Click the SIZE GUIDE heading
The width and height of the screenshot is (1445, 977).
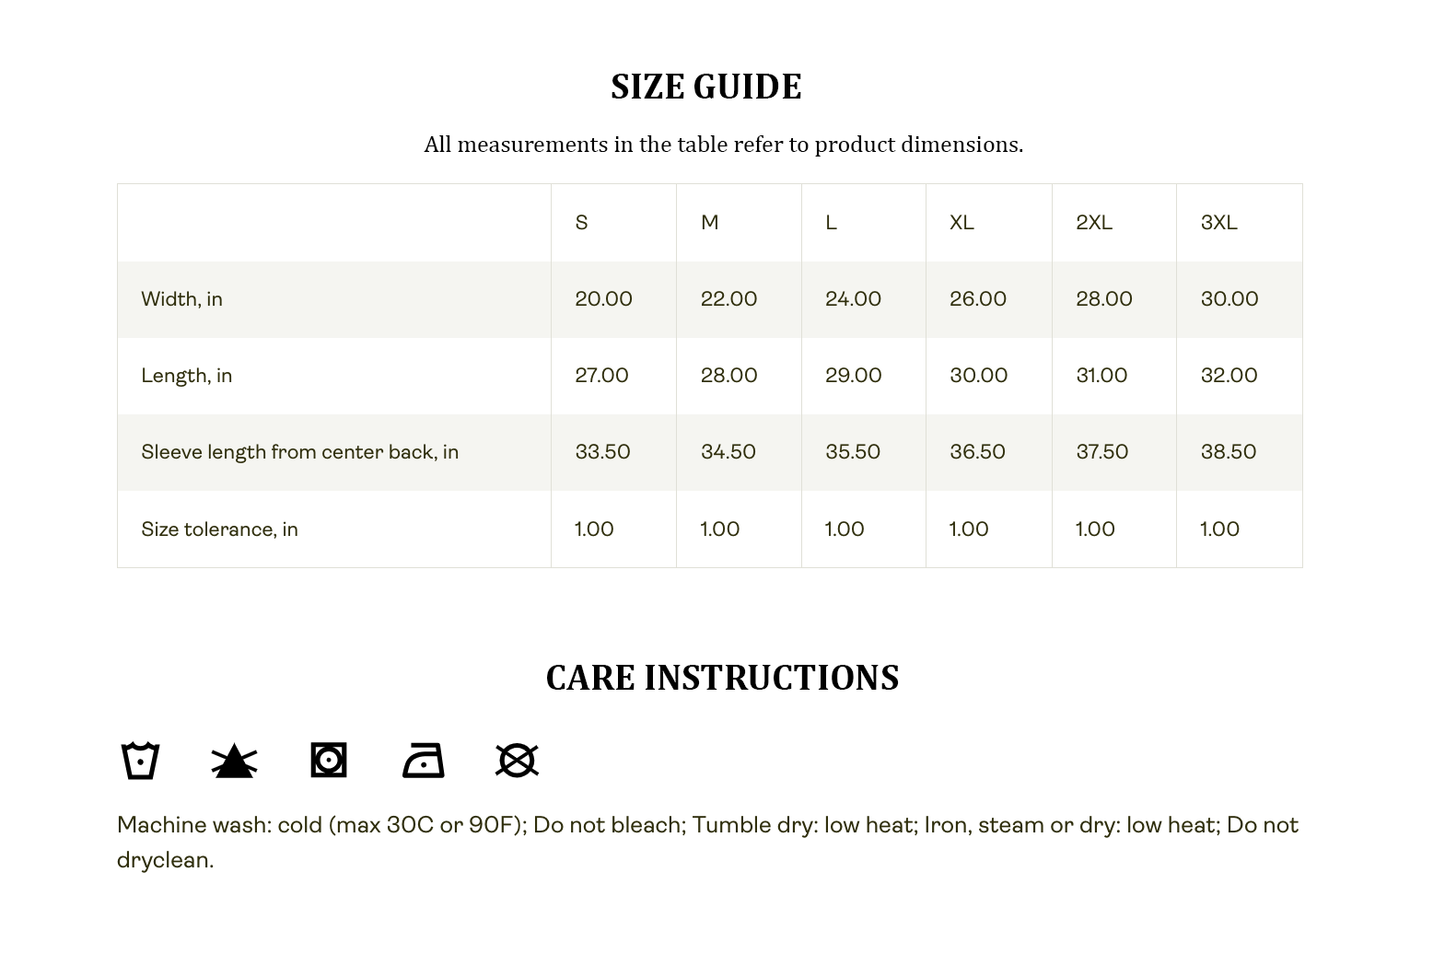[706, 87]
